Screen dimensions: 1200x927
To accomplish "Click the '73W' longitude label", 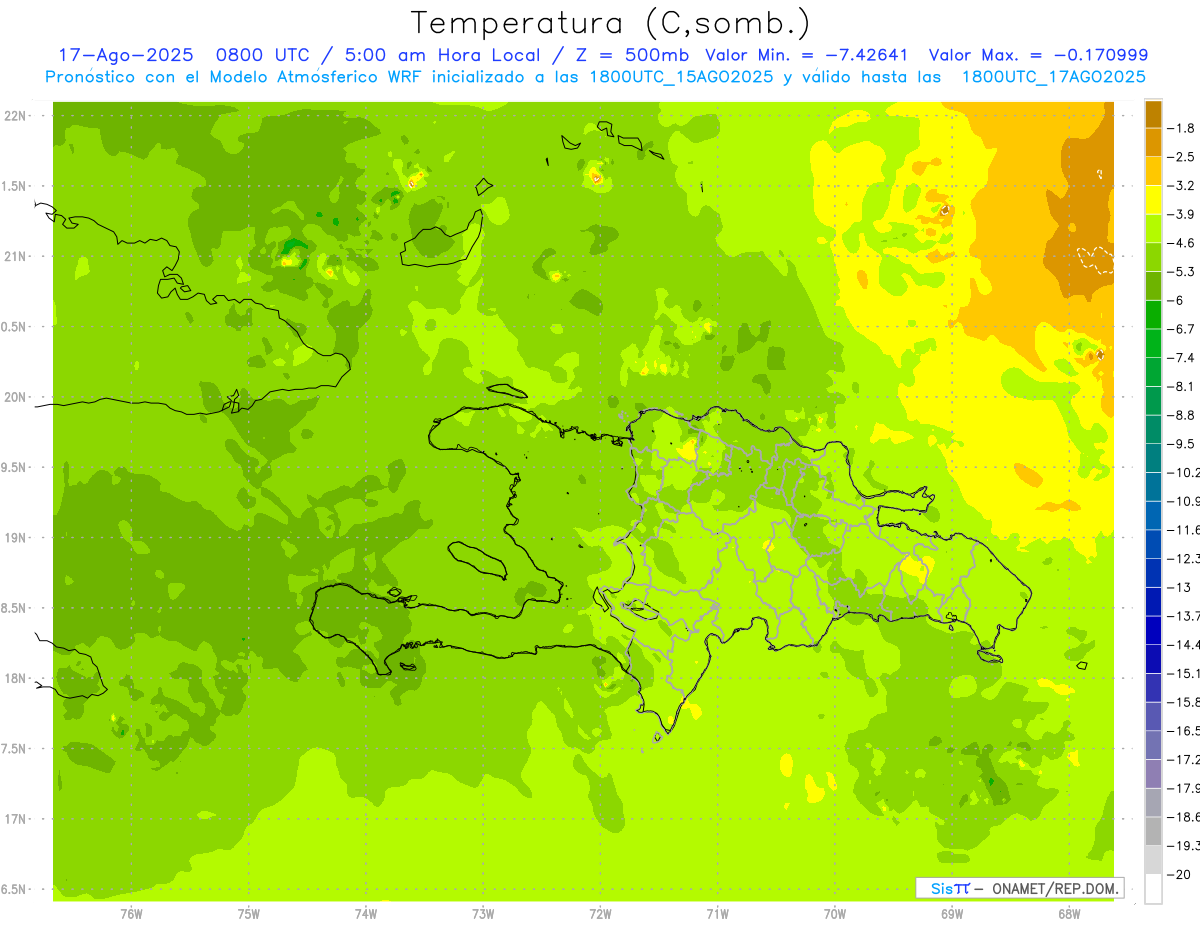I will [483, 913].
